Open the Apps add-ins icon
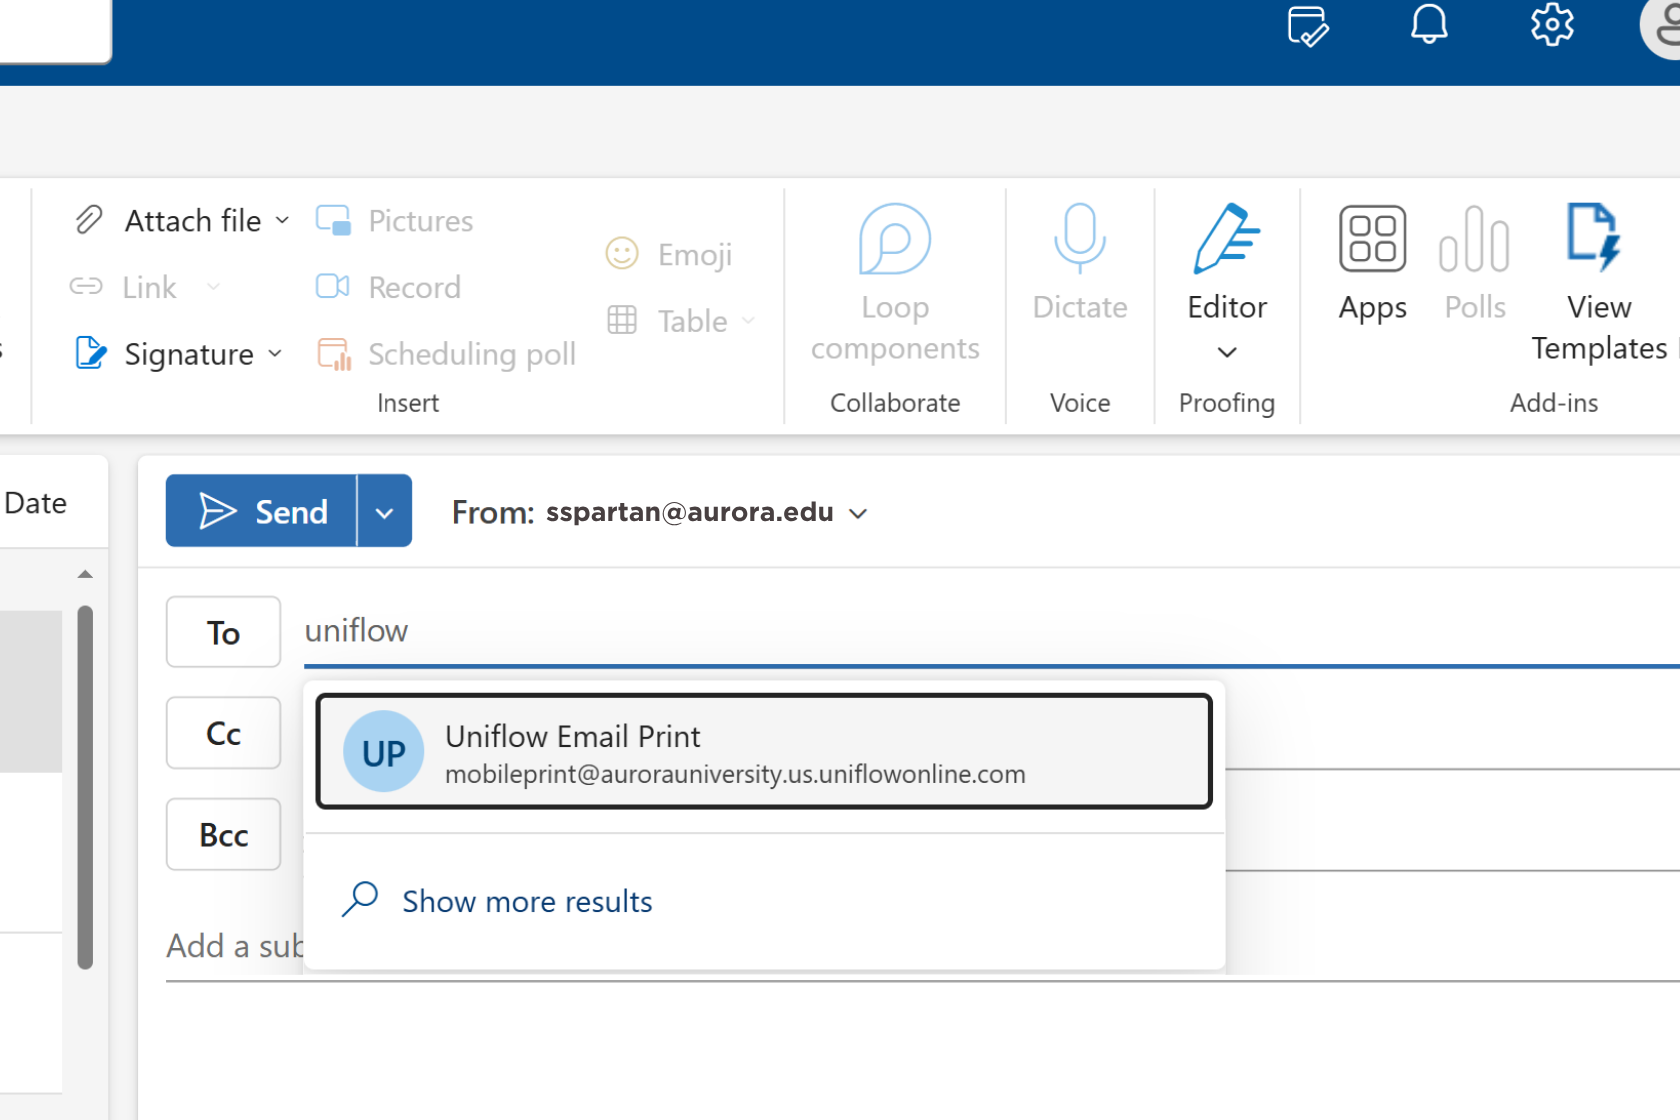 pyautogui.click(x=1372, y=239)
